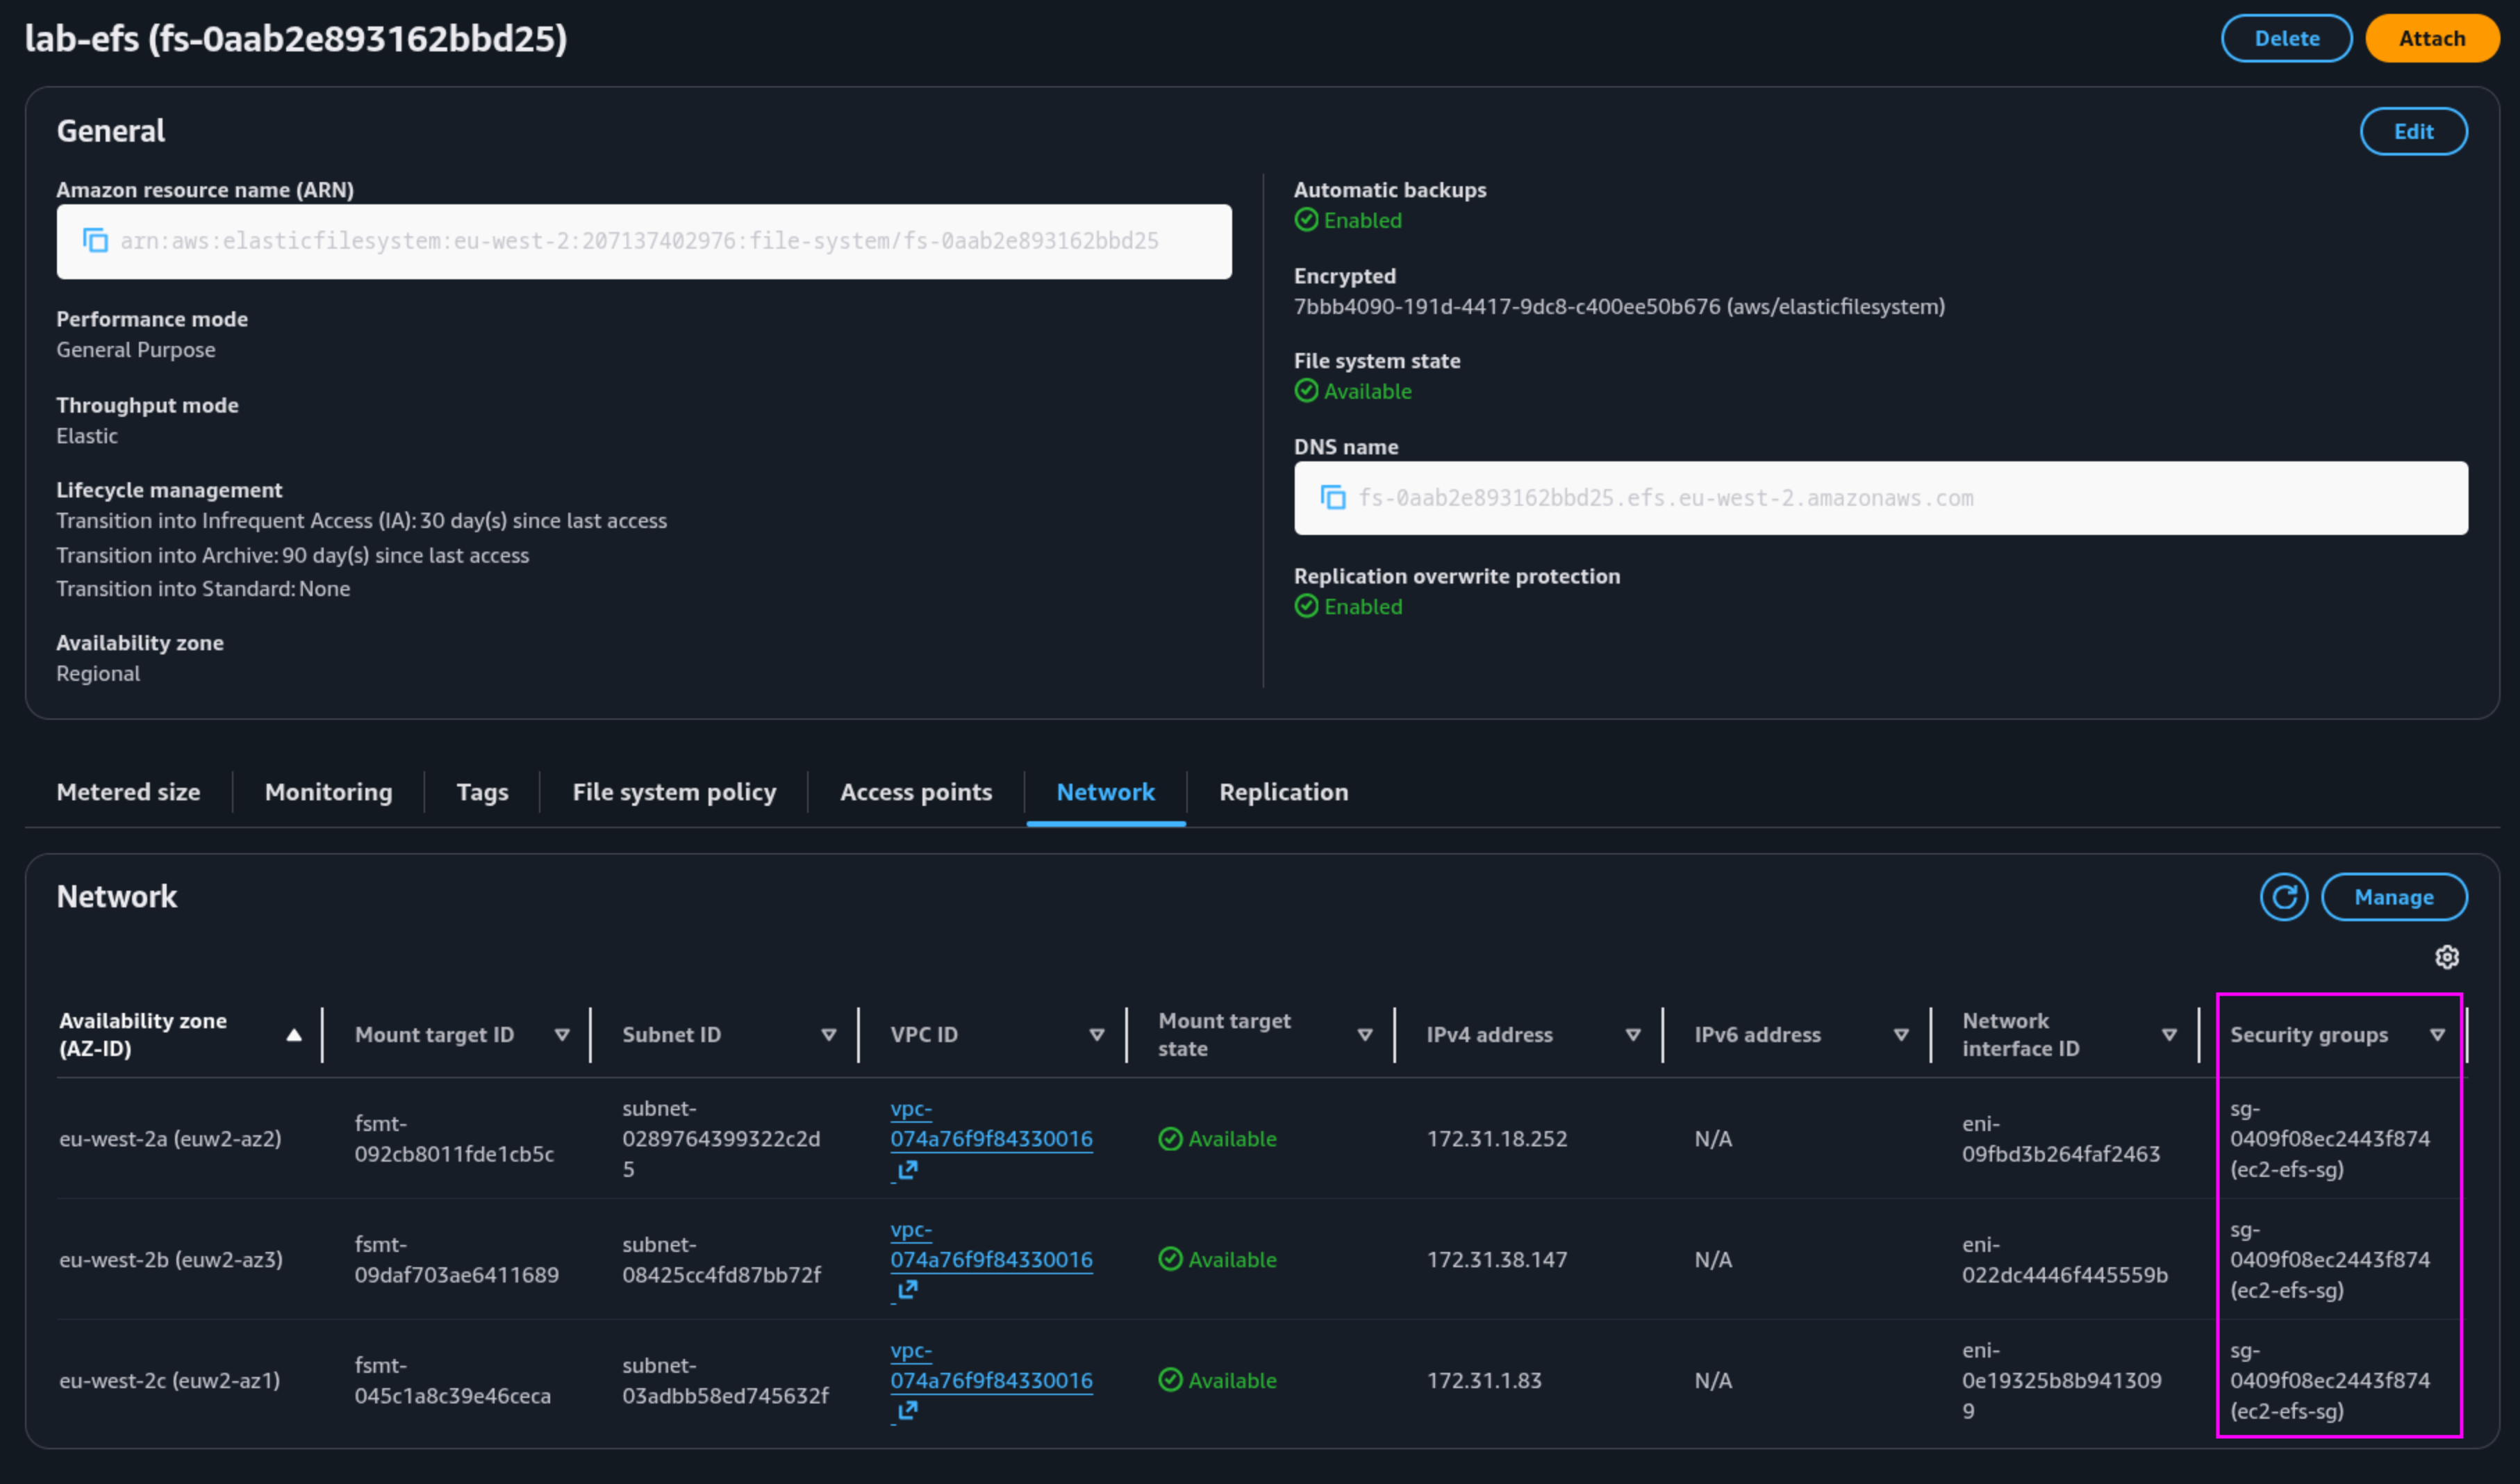Open external link icon for eu-west-2c VPC
Viewport: 2520px width, 1484px height.
[x=907, y=1411]
